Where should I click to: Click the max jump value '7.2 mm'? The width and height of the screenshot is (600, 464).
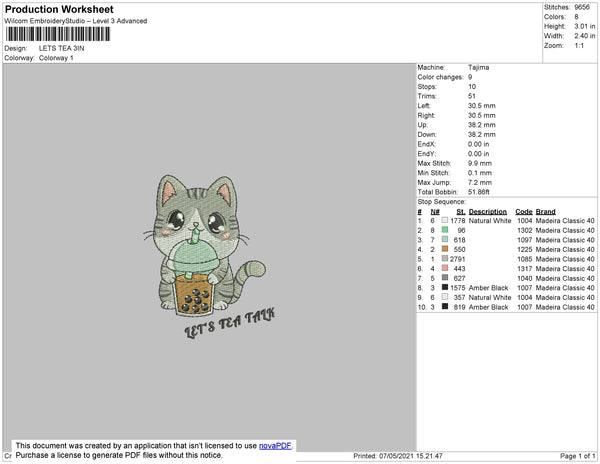tap(480, 182)
